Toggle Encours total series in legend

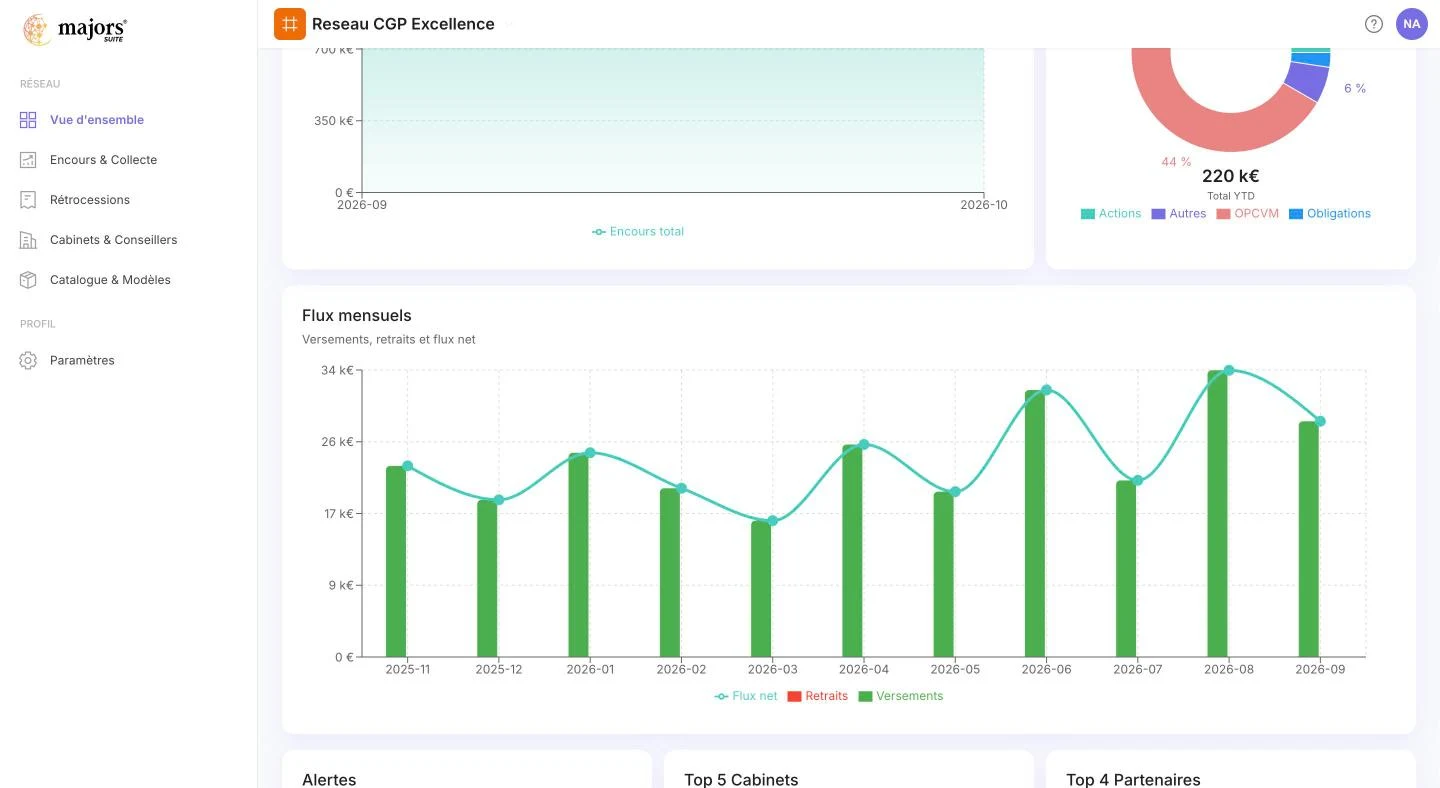[x=638, y=232]
